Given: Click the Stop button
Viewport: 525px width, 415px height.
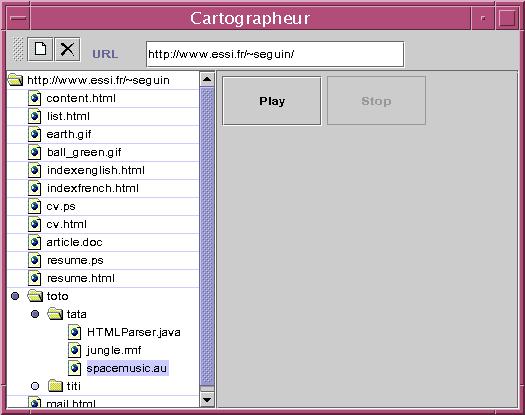Looking at the screenshot, I should coord(376,101).
